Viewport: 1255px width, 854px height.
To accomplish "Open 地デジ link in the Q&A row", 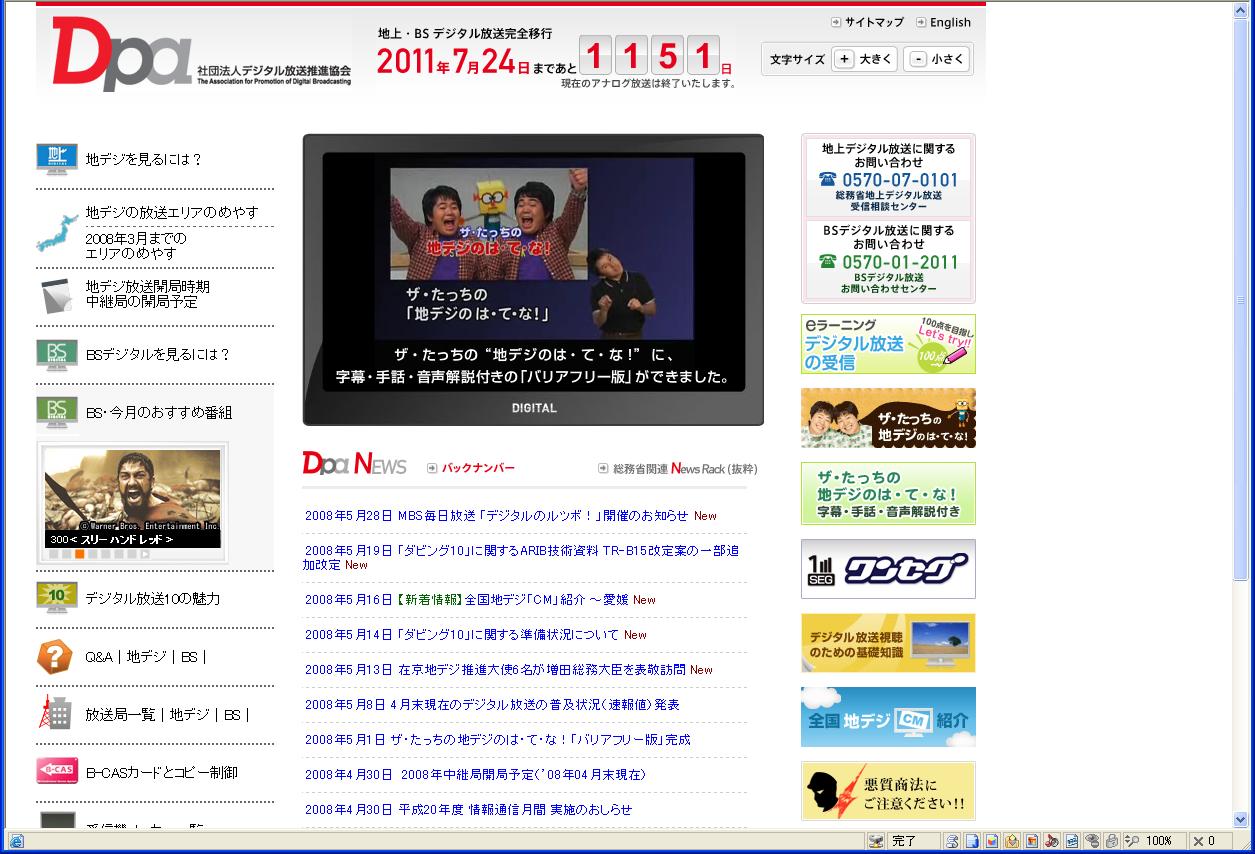I will (147, 657).
